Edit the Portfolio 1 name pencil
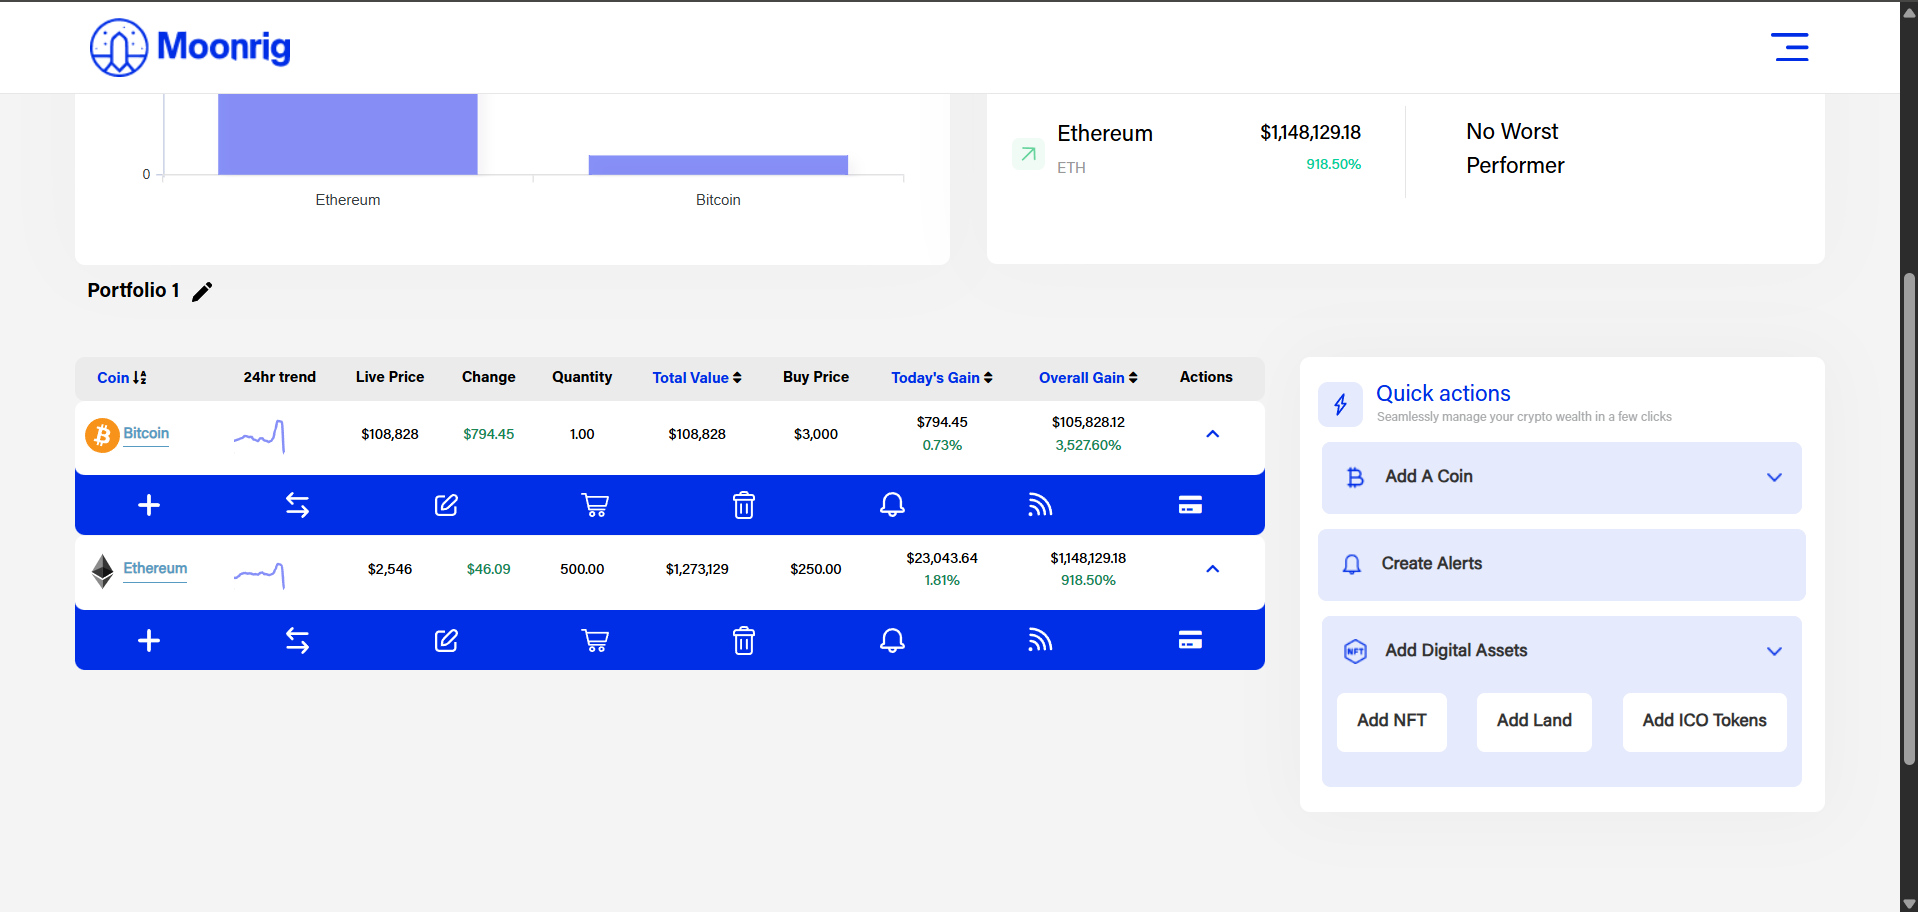The width and height of the screenshot is (1918, 912). pyautogui.click(x=202, y=291)
